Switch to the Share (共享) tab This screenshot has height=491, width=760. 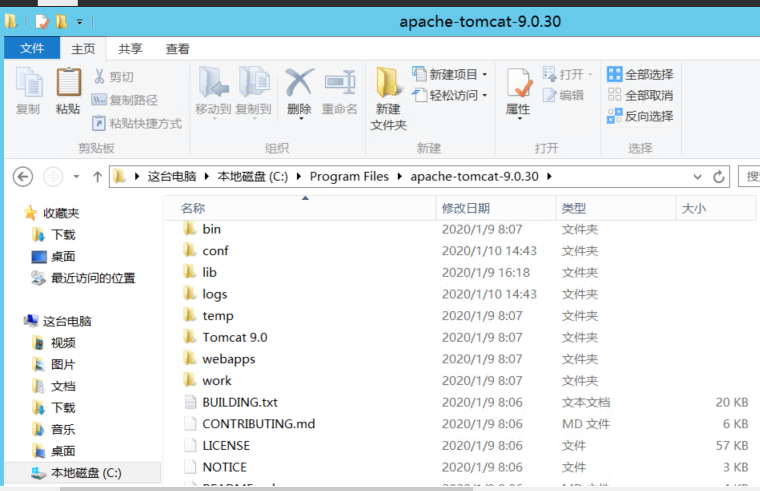tap(130, 48)
